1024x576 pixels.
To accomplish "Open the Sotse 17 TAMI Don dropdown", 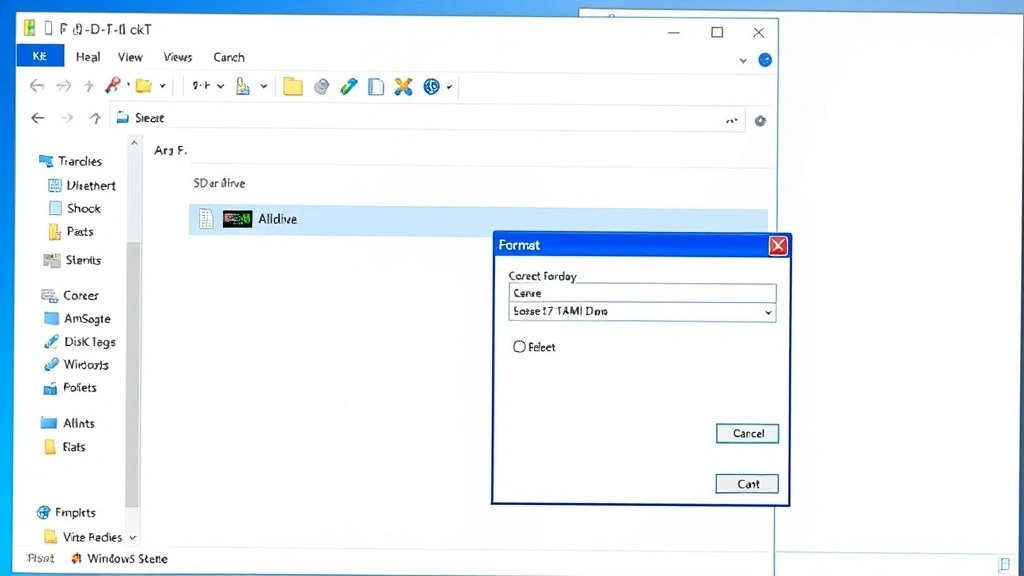I will coord(641,312).
